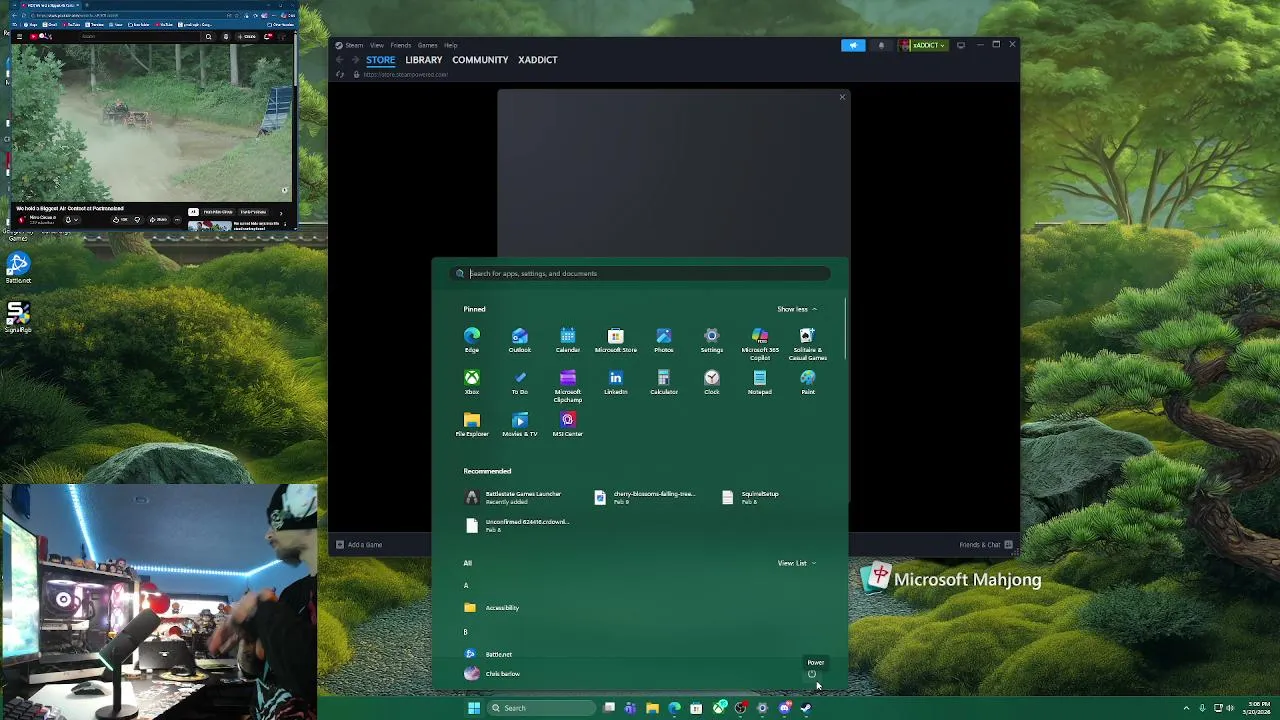Open Calculator pinned app

click(663, 382)
